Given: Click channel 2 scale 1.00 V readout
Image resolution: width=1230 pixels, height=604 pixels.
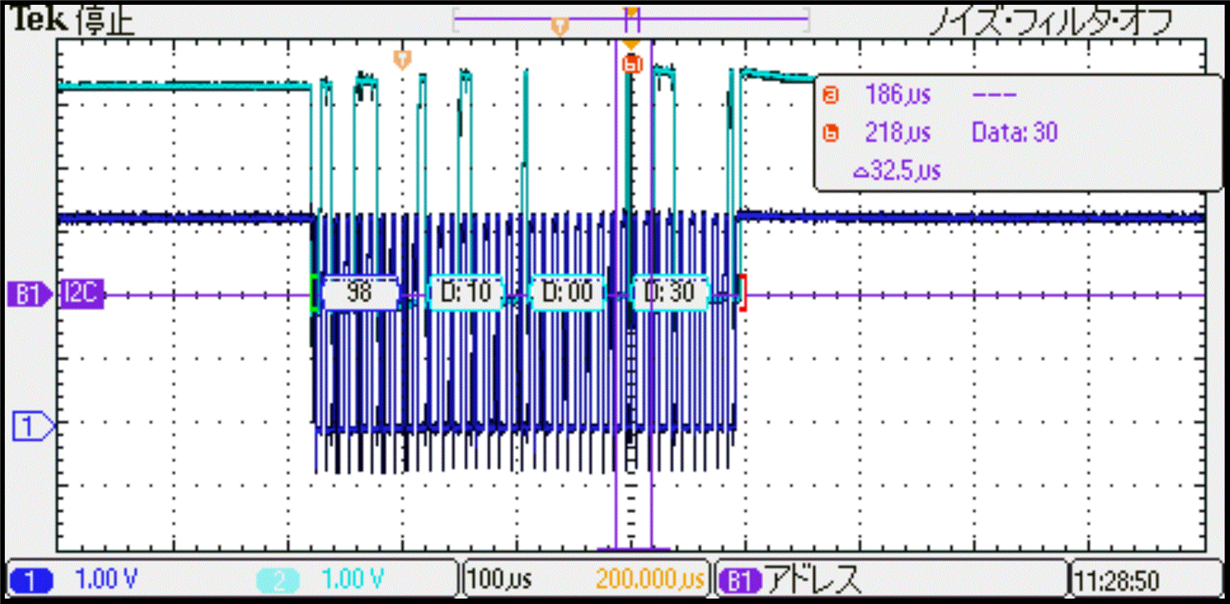Looking at the screenshot, I should (x=354, y=578).
